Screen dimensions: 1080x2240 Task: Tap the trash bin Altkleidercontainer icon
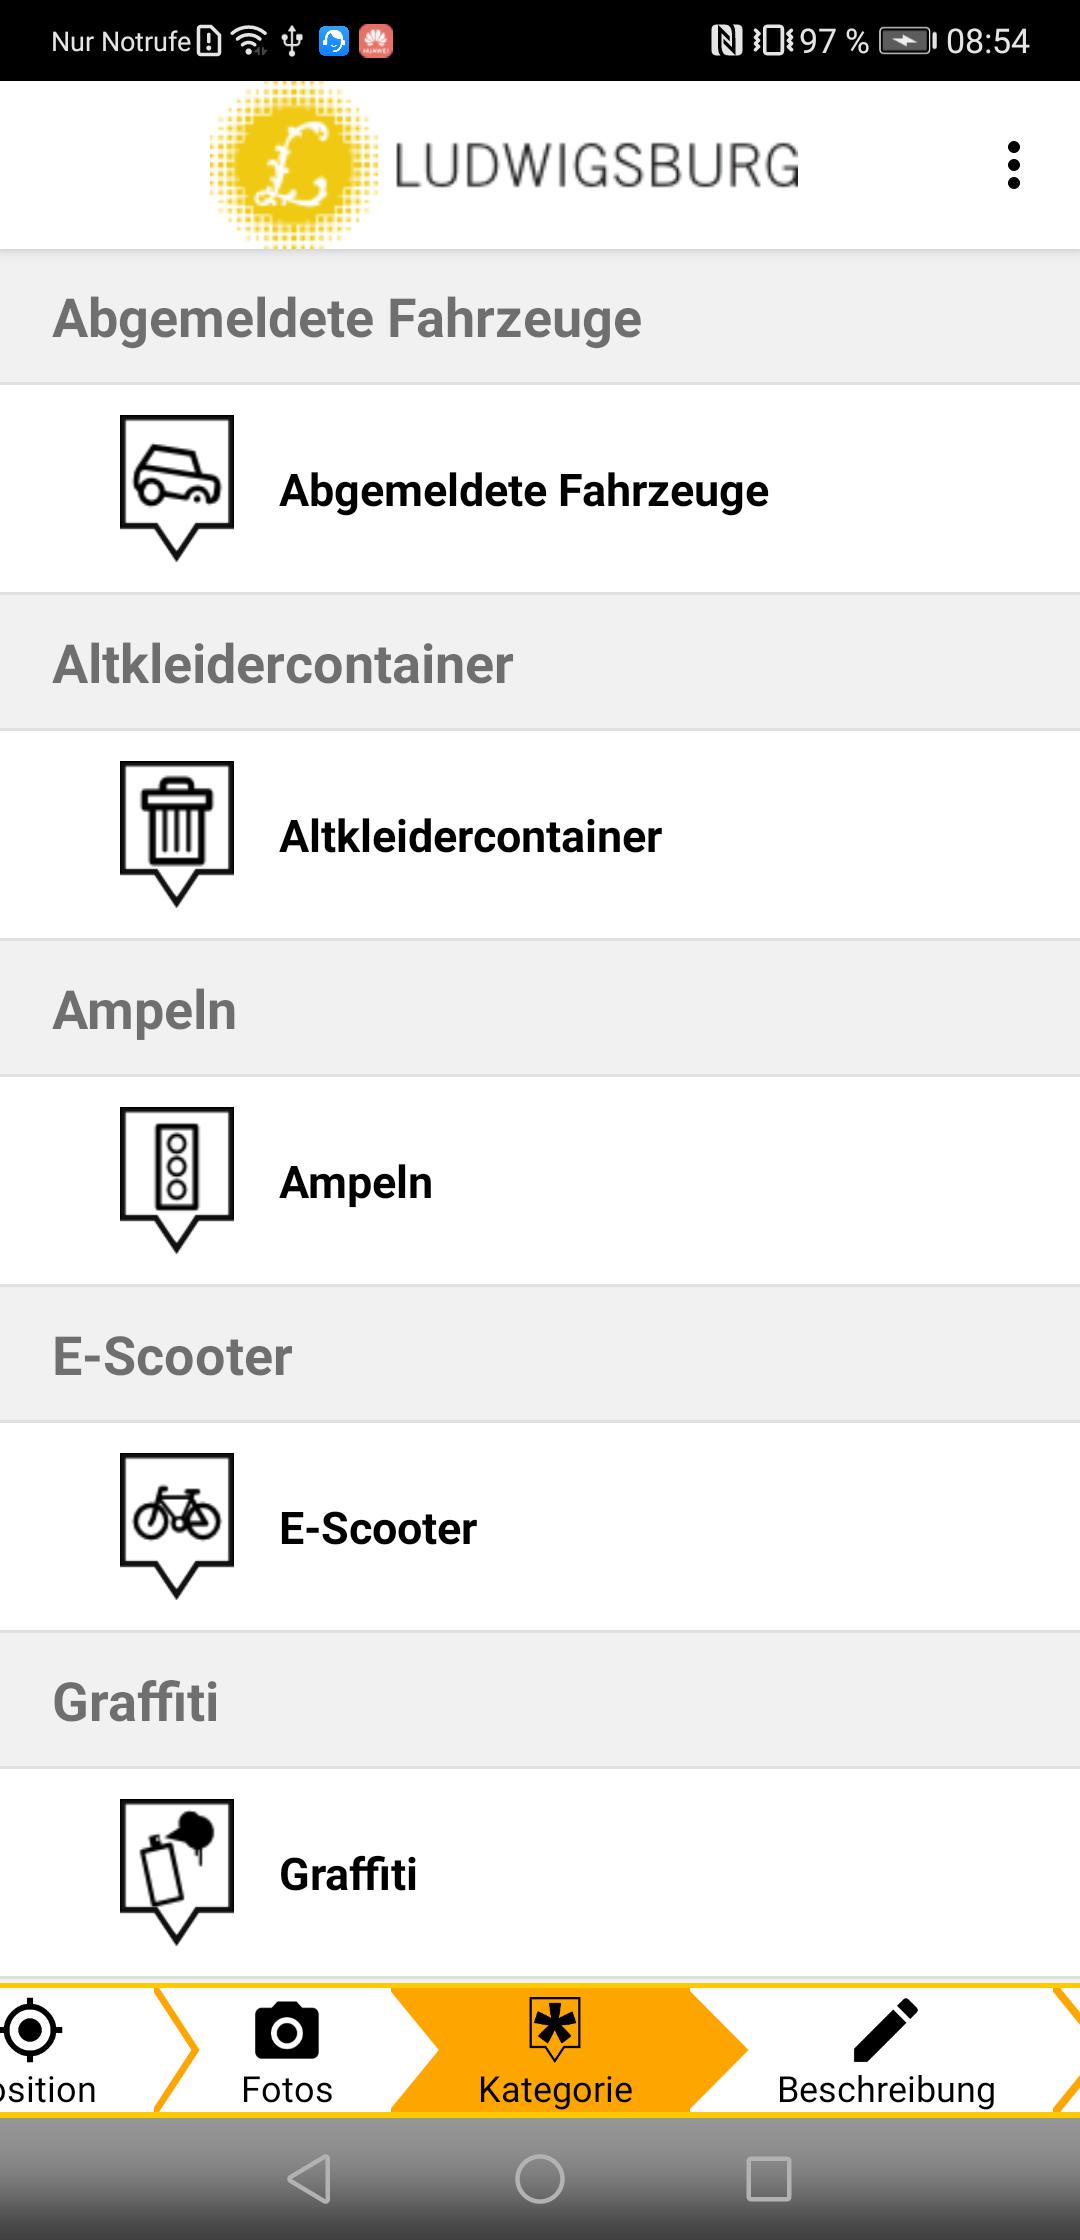click(177, 834)
